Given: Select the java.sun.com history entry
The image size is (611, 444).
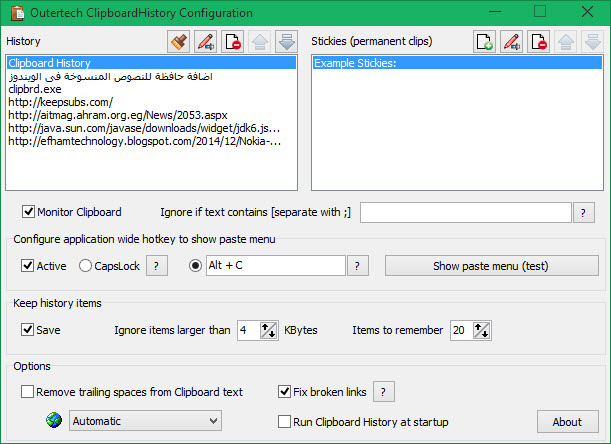Looking at the screenshot, I should [152, 128].
